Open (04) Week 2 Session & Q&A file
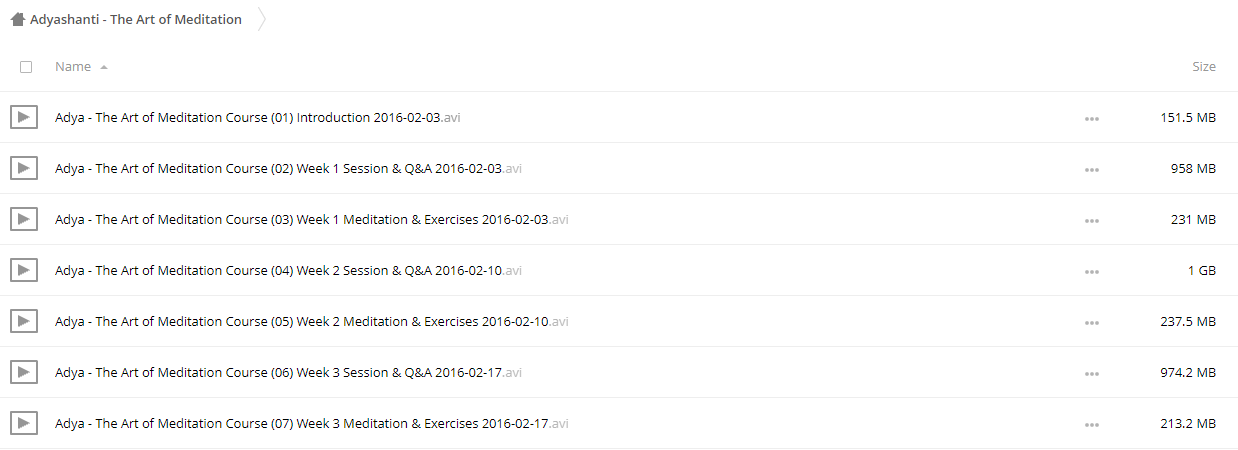 click(x=288, y=270)
